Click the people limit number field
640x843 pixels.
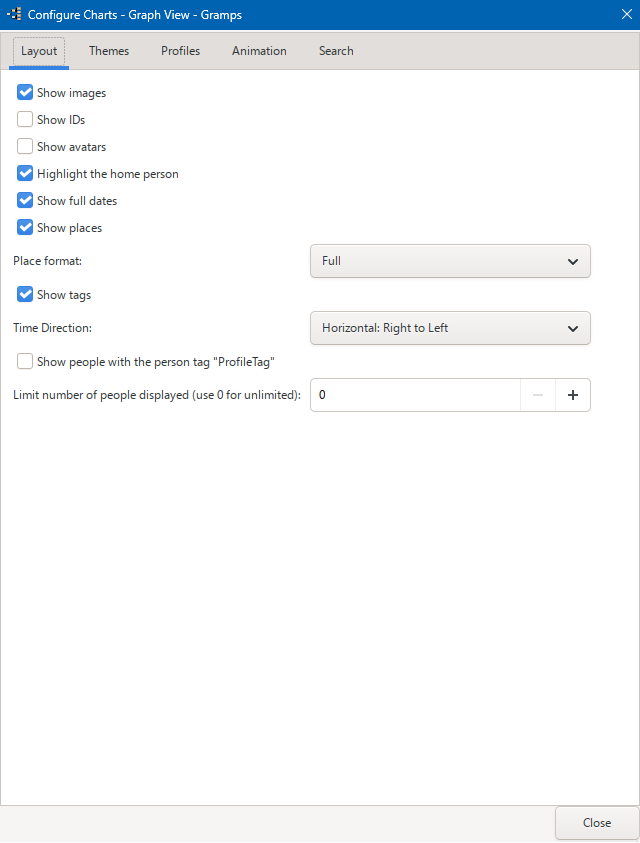[x=415, y=395]
